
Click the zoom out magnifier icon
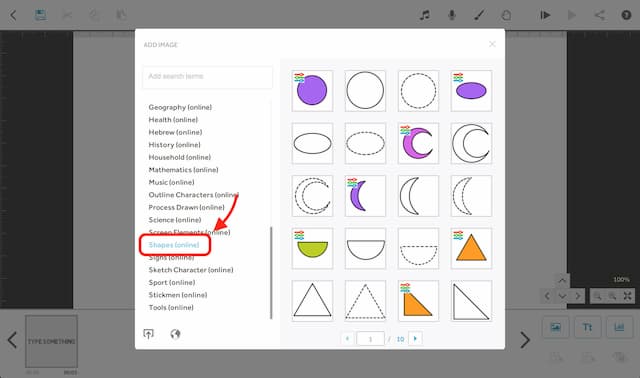[597, 296]
